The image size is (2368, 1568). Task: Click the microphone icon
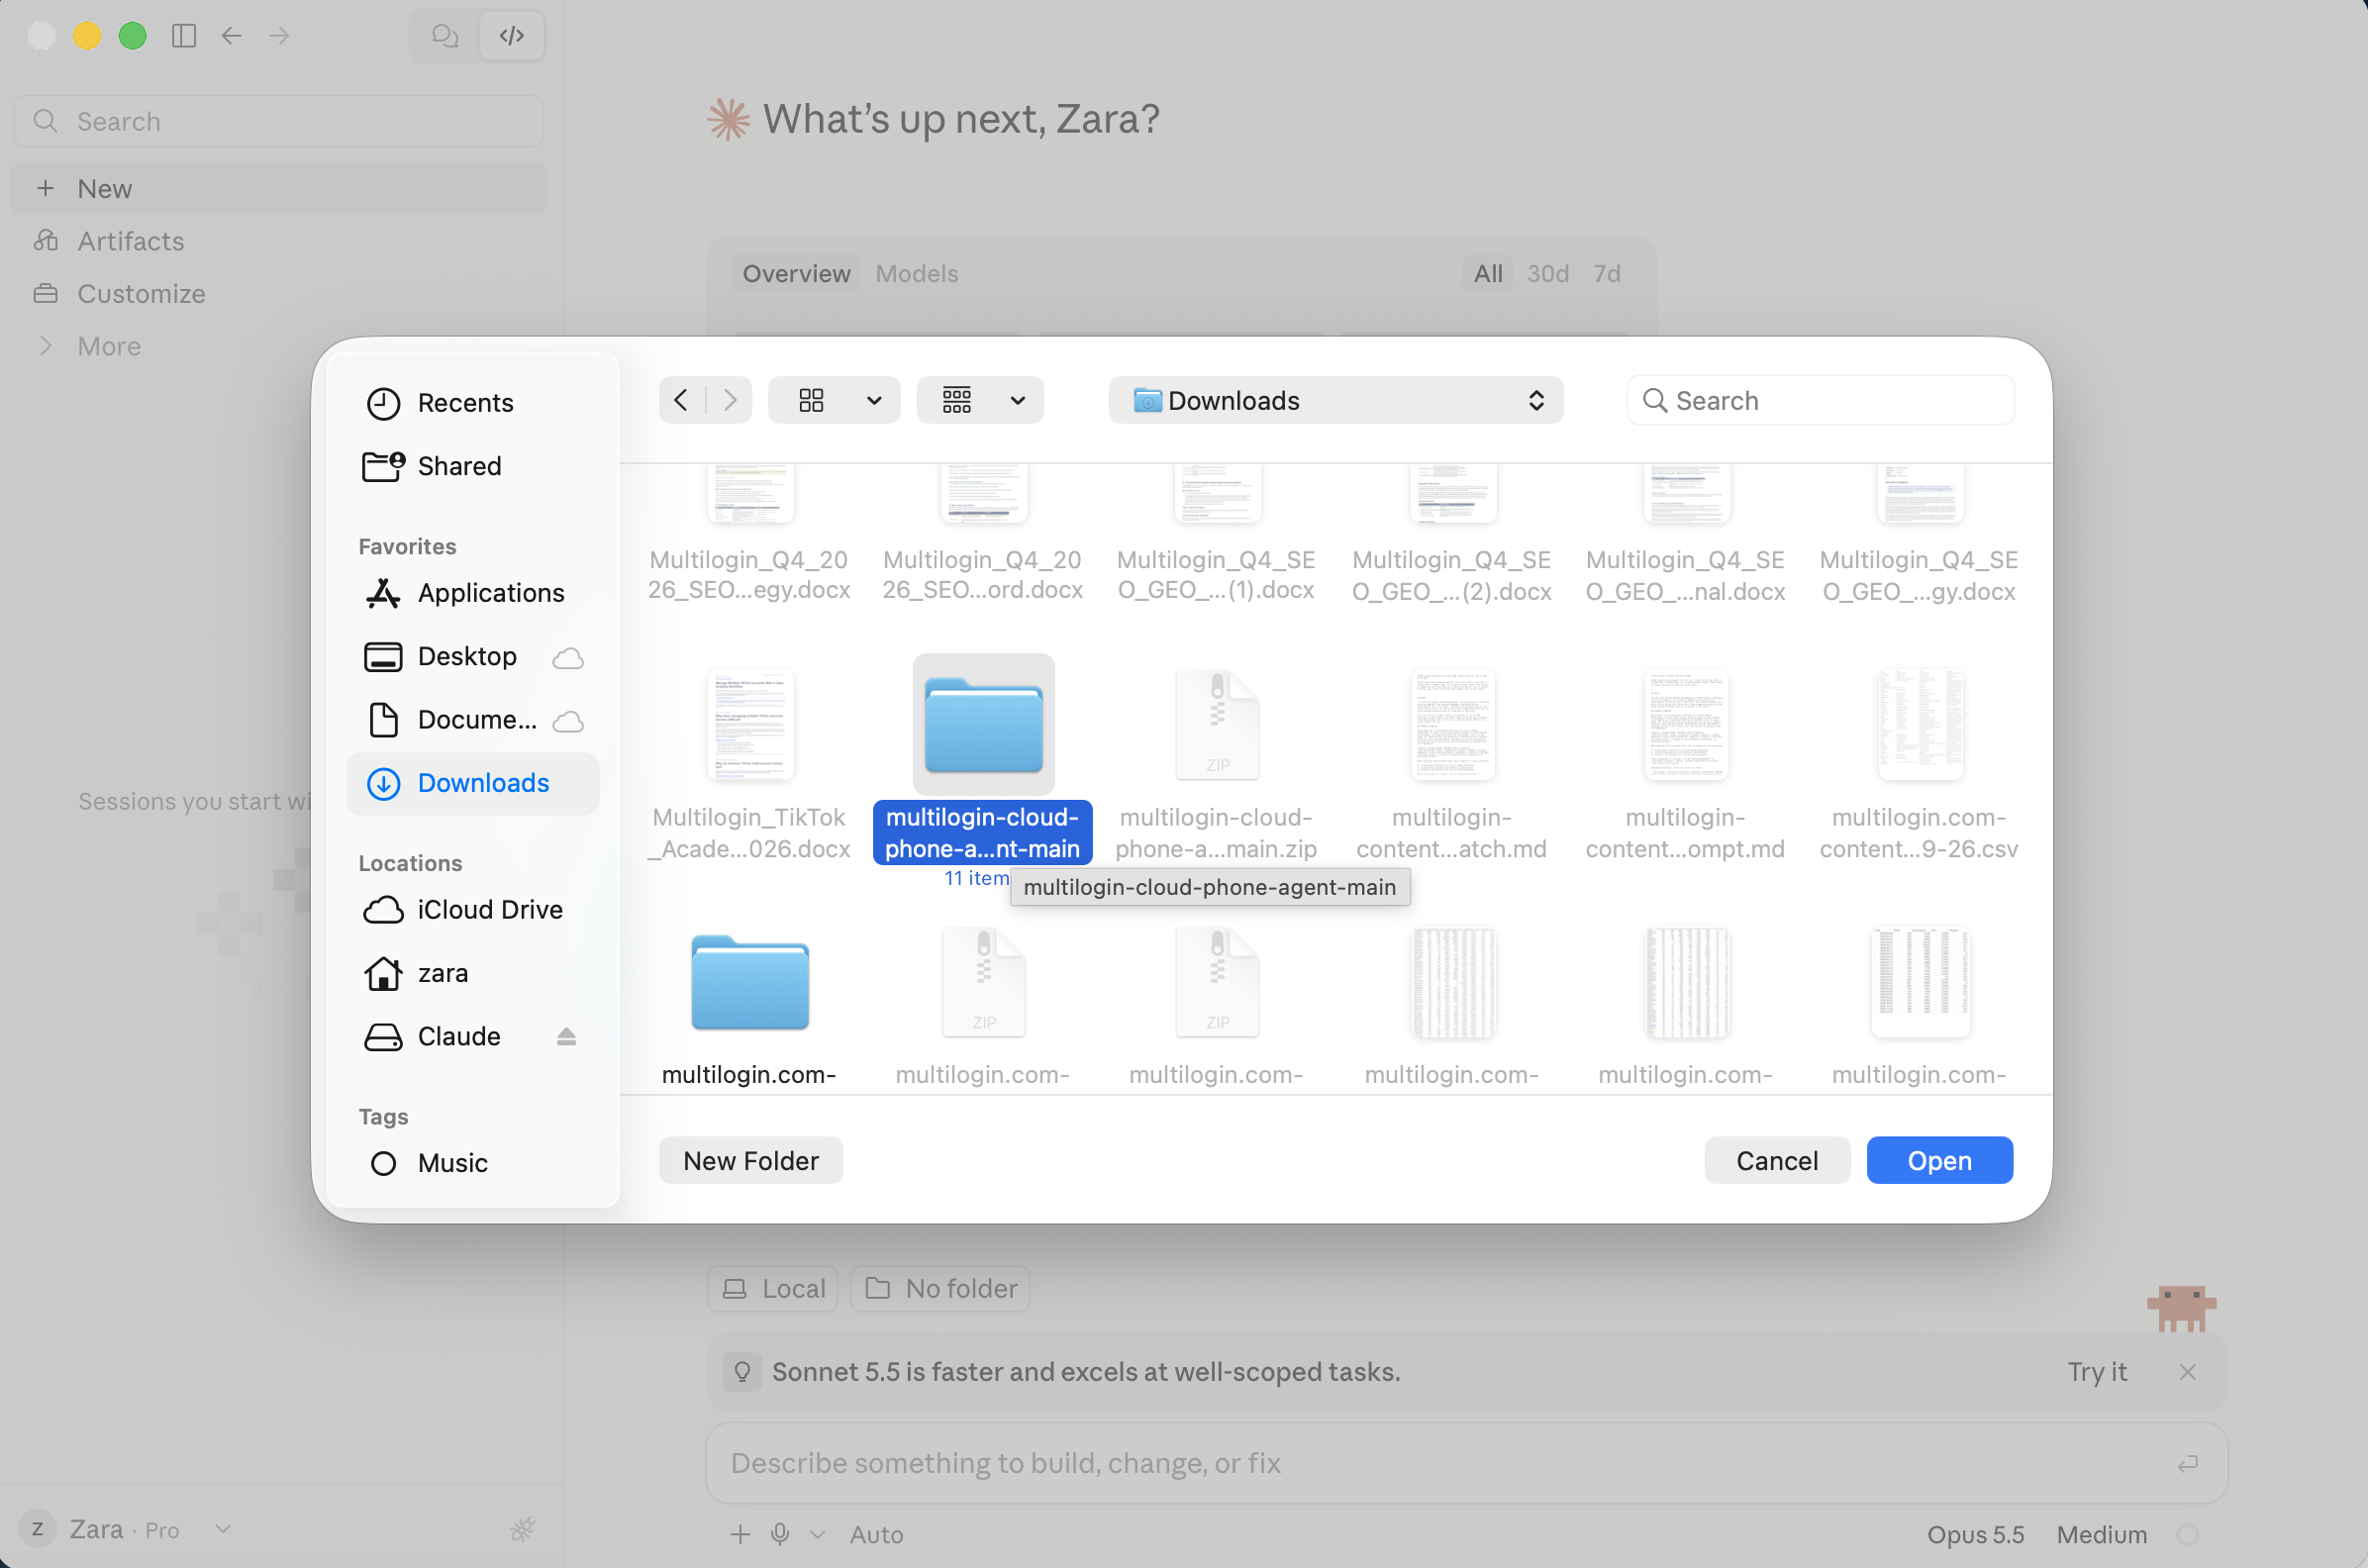coord(781,1533)
